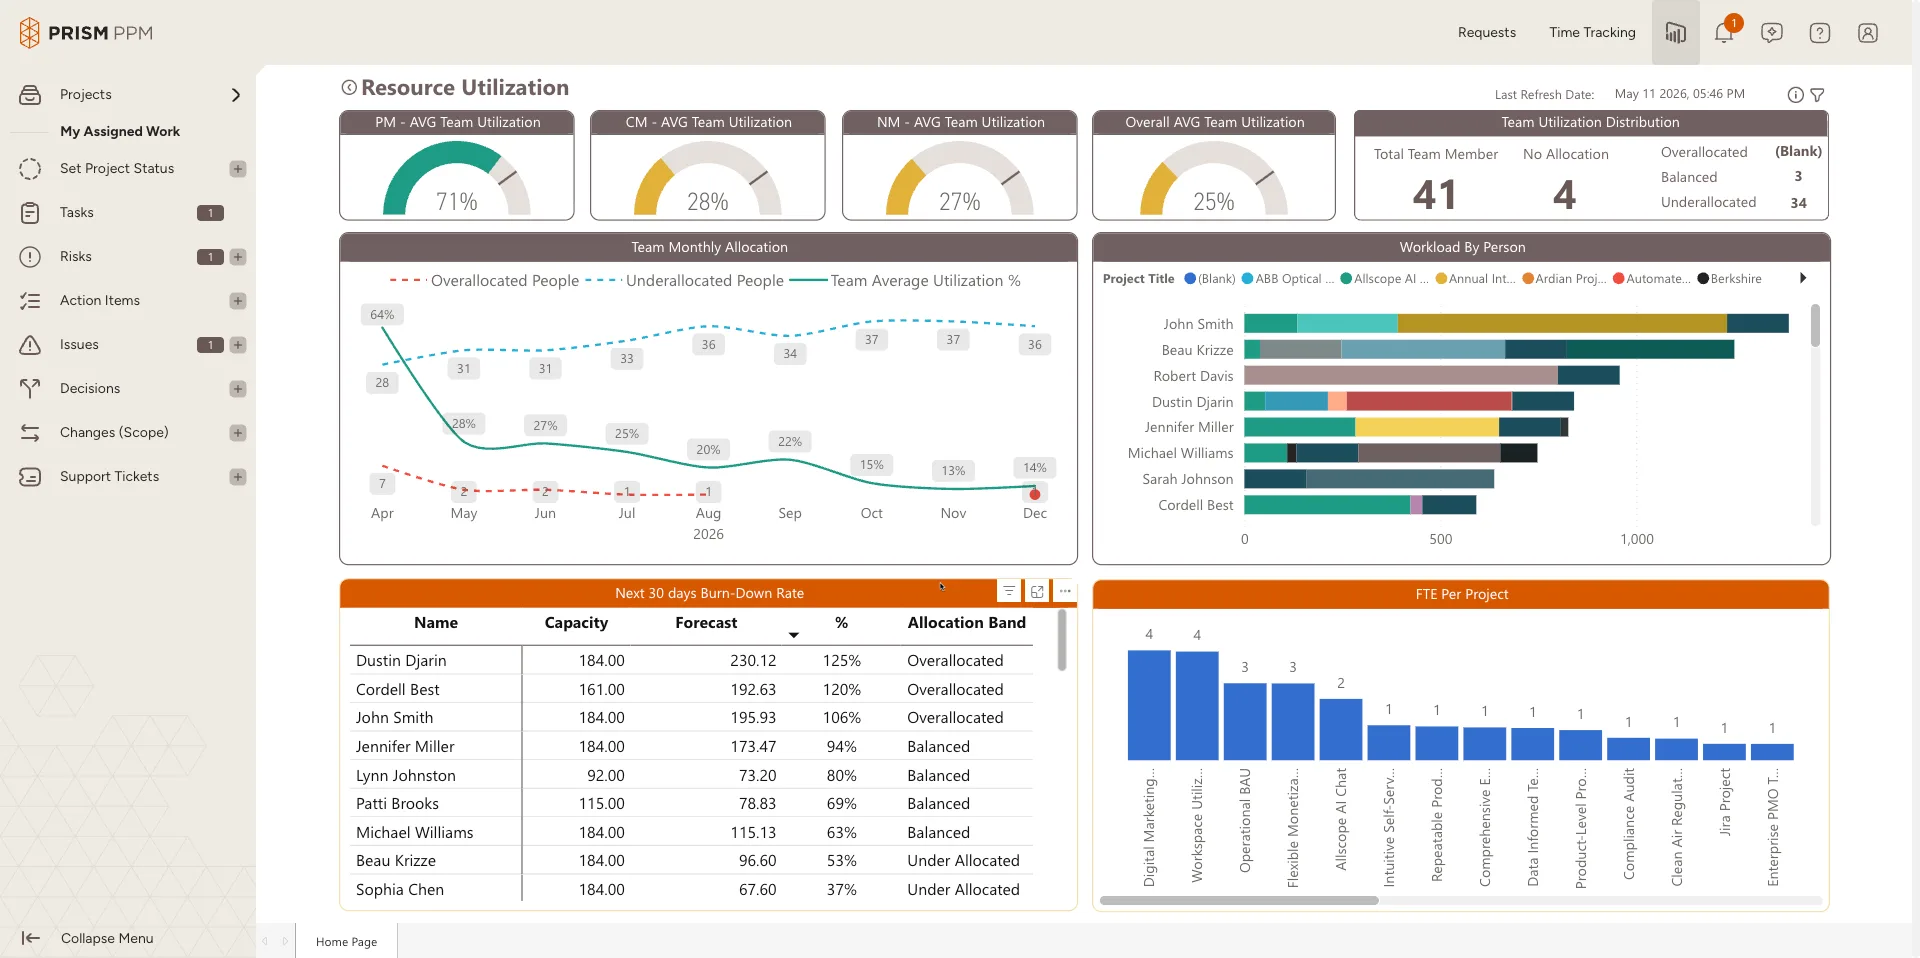Click the FTE Per Project horizontal scrollbar
The height and width of the screenshot is (958, 1920).
1239,900
